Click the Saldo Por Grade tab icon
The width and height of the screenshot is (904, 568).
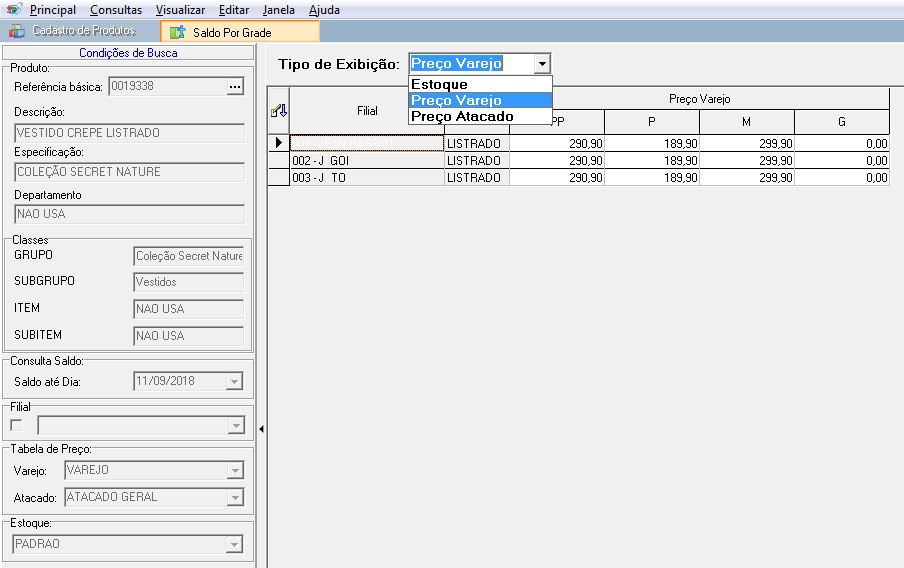177,32
